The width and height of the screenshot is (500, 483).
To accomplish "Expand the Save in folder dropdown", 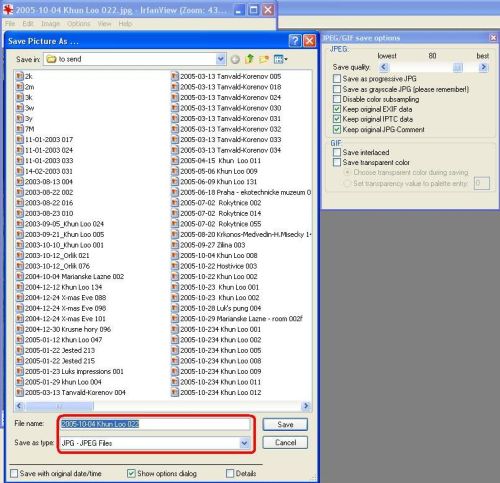I will coord(220,59).
